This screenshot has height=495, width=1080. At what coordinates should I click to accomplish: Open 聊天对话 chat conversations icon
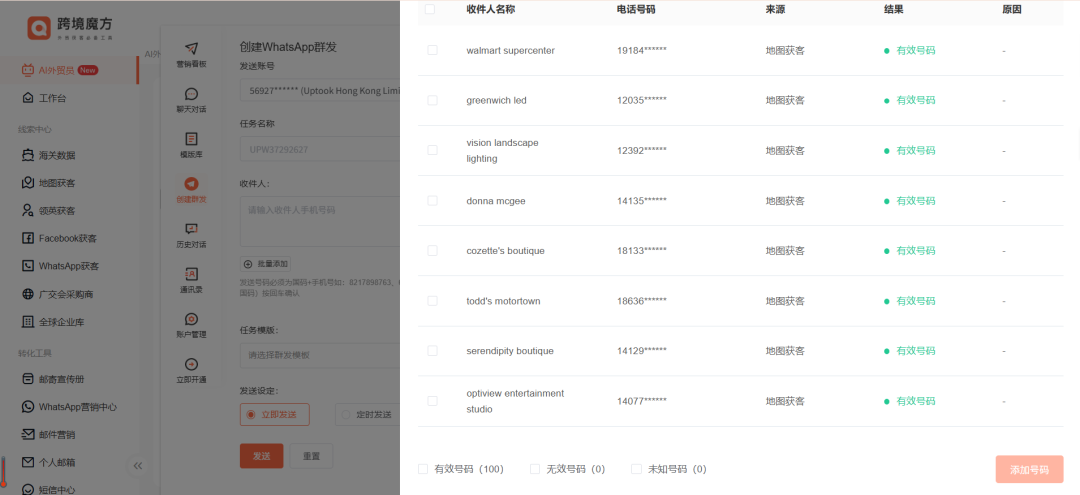[x=191, y=101]
